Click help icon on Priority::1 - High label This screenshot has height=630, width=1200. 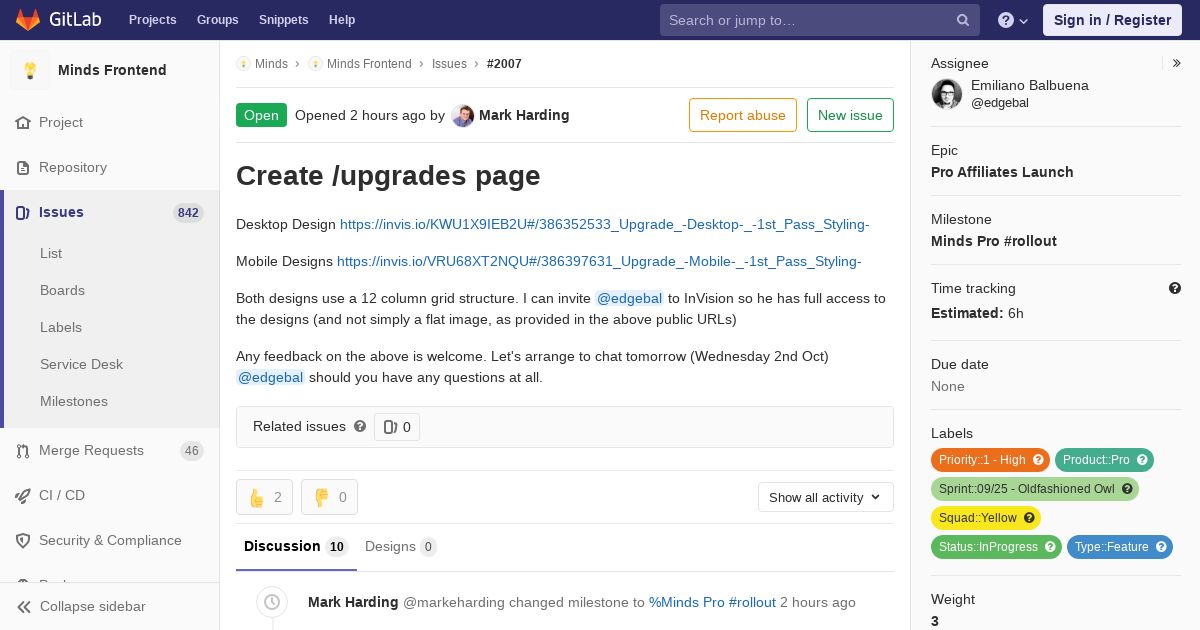point(1038,460)
